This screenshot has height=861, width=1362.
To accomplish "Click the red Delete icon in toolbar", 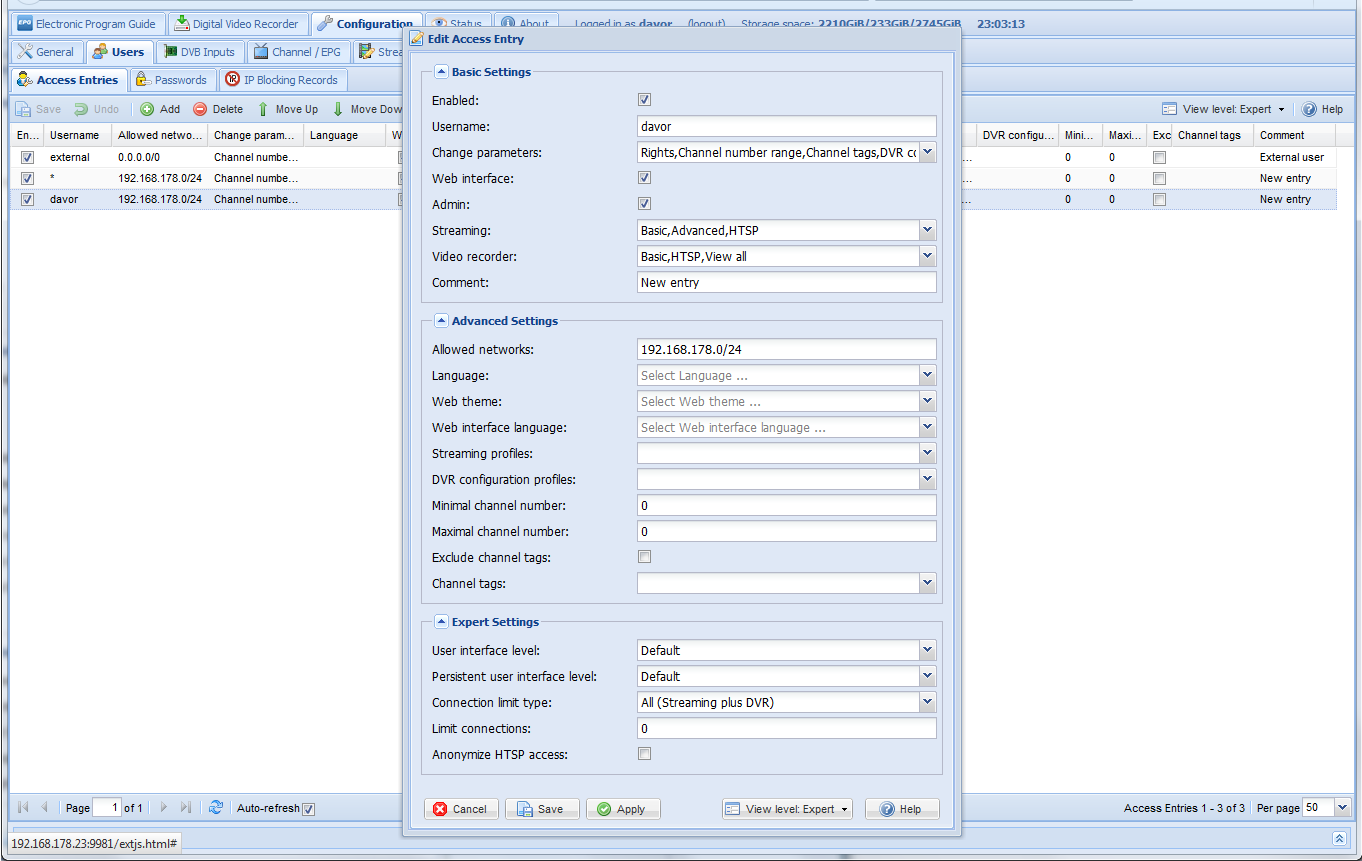I will point(200,109).
